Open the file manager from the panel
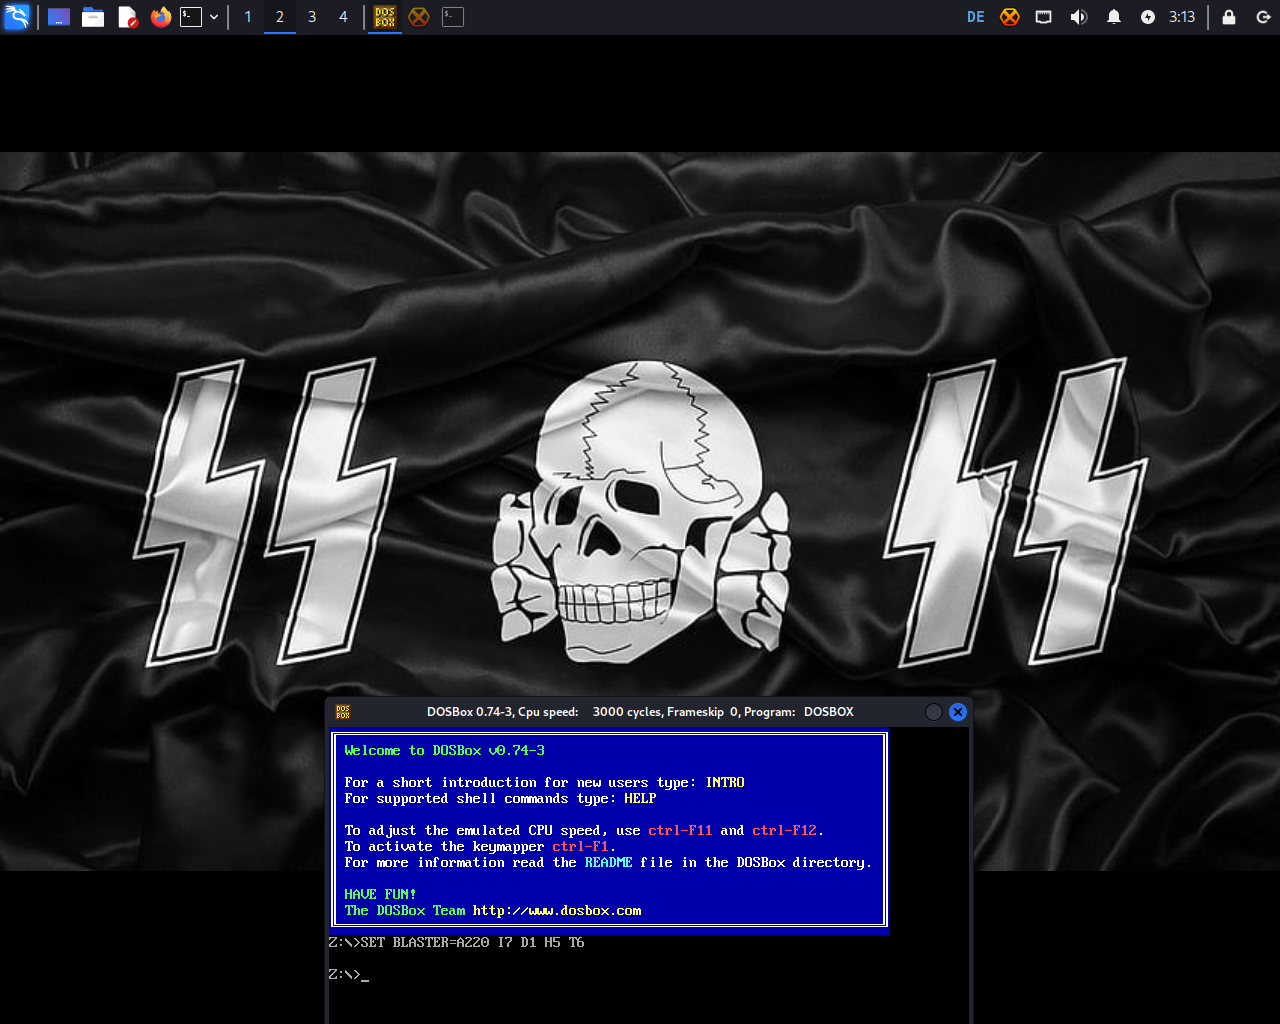The height and width of the screenshot is (1024, 1280). [93, 17]
